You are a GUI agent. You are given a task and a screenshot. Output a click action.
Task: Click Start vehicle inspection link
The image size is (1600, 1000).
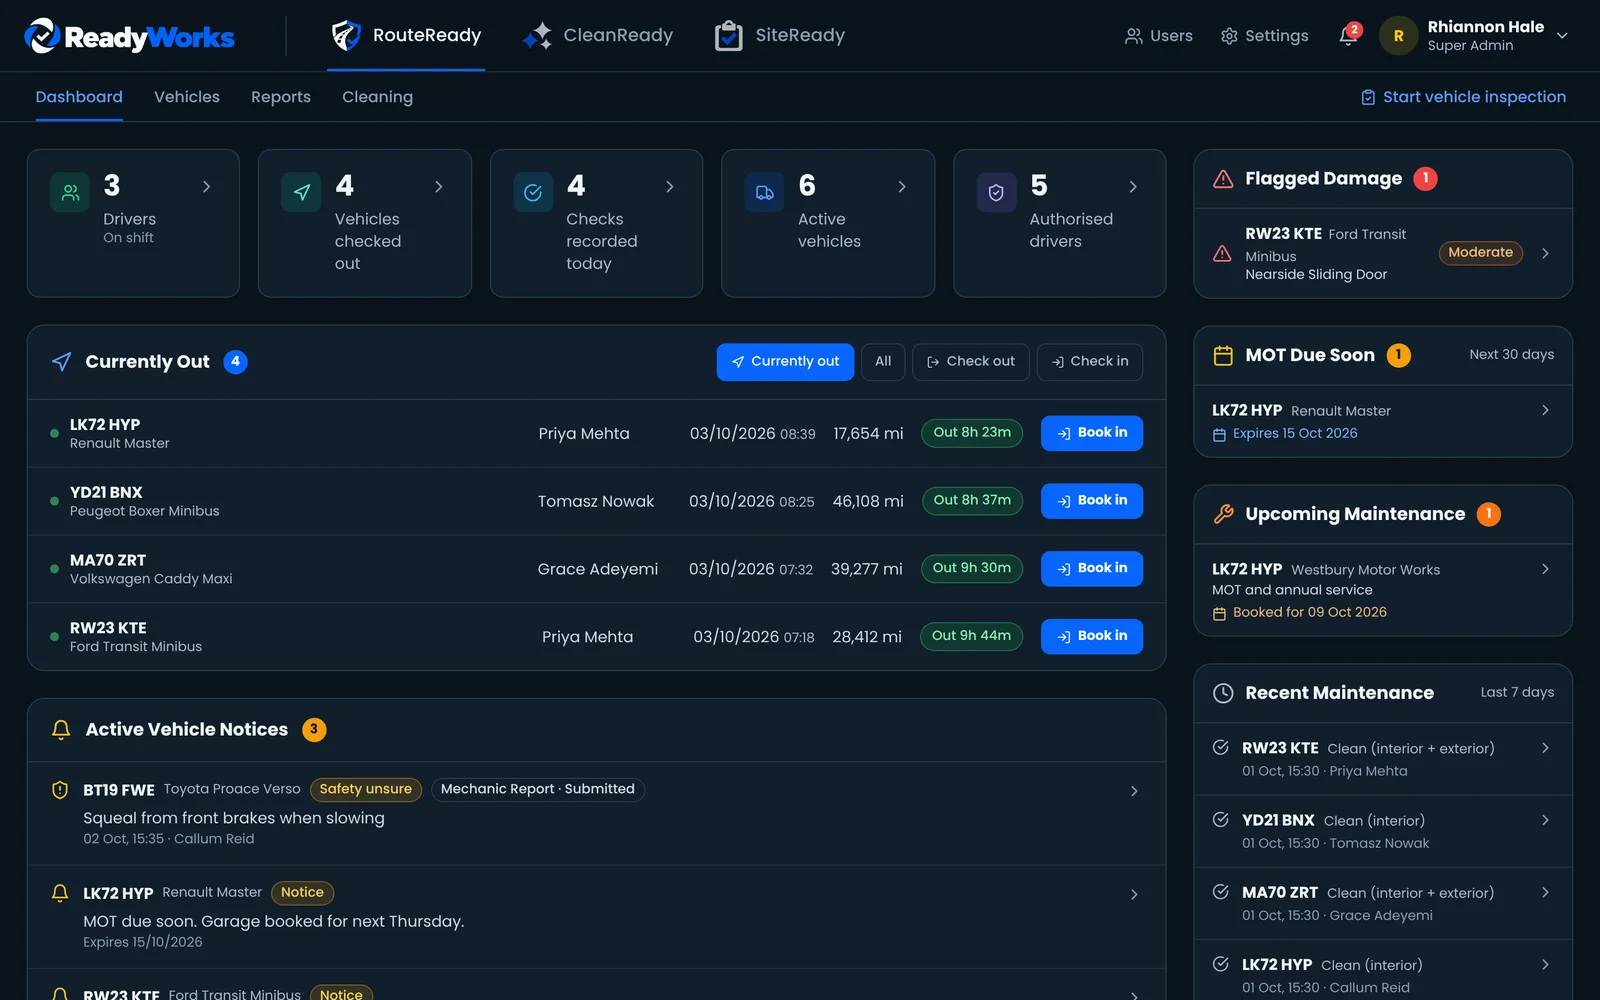point(1463,97)
